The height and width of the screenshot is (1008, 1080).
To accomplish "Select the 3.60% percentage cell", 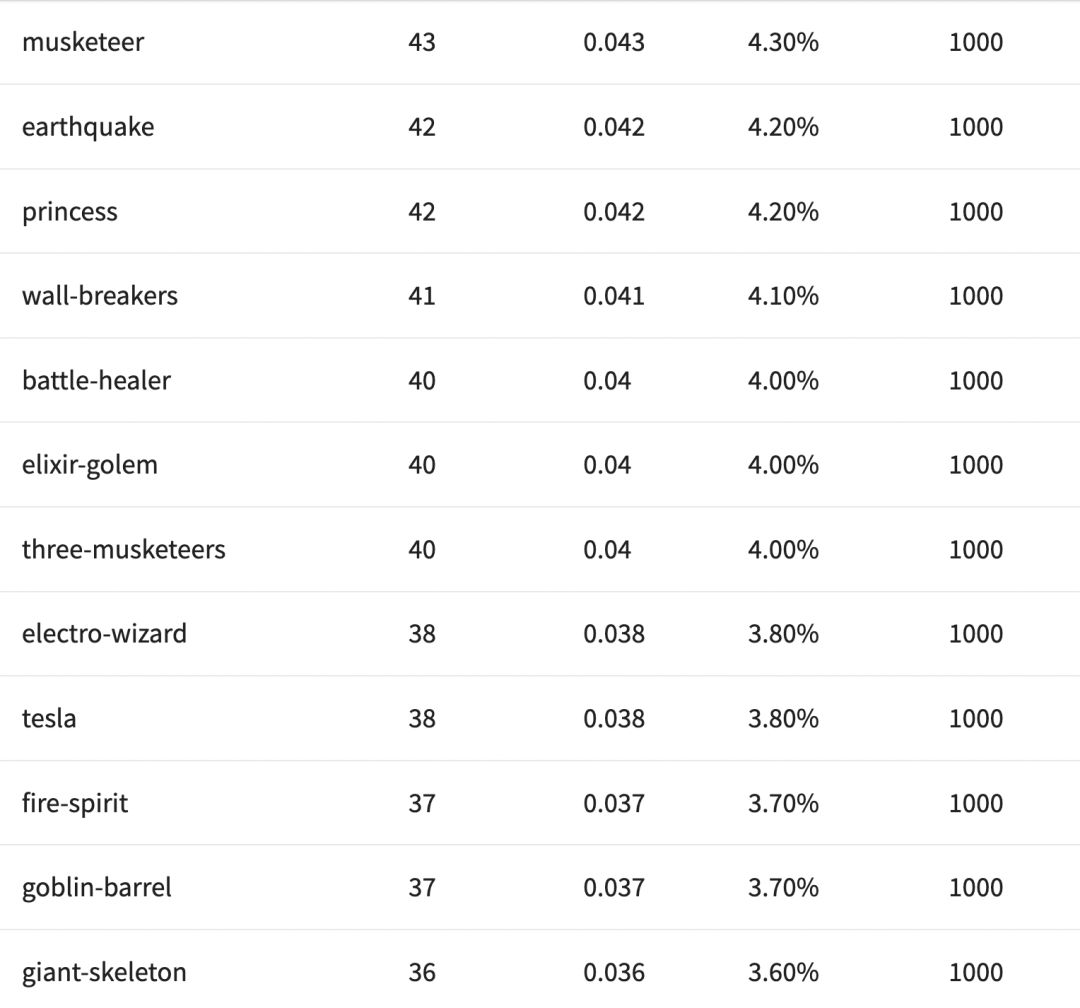I will [783, 972].
